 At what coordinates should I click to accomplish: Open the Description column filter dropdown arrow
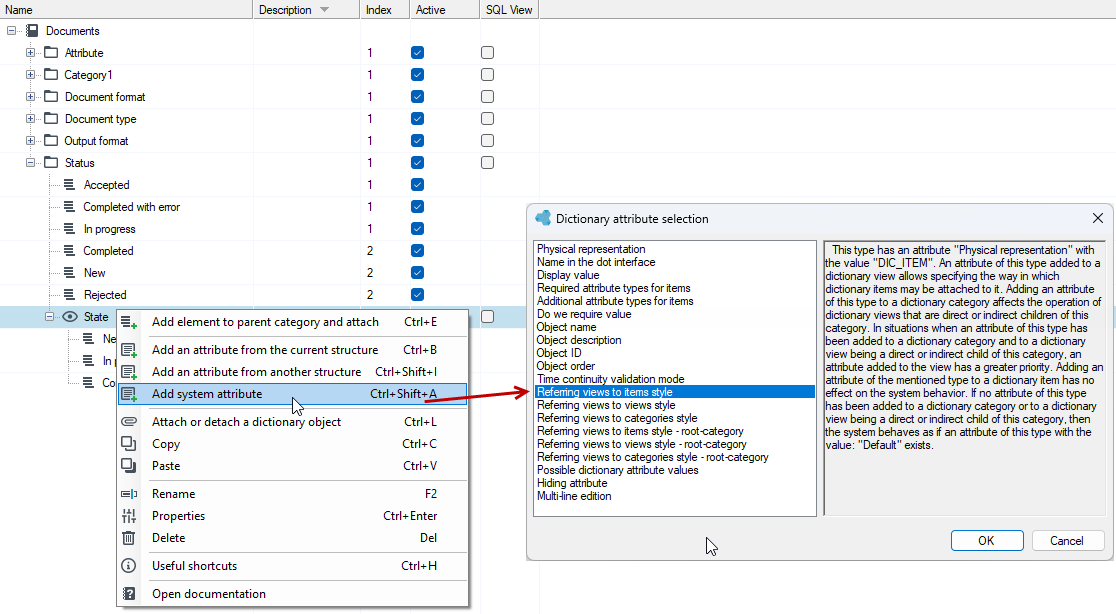(325, 10)
